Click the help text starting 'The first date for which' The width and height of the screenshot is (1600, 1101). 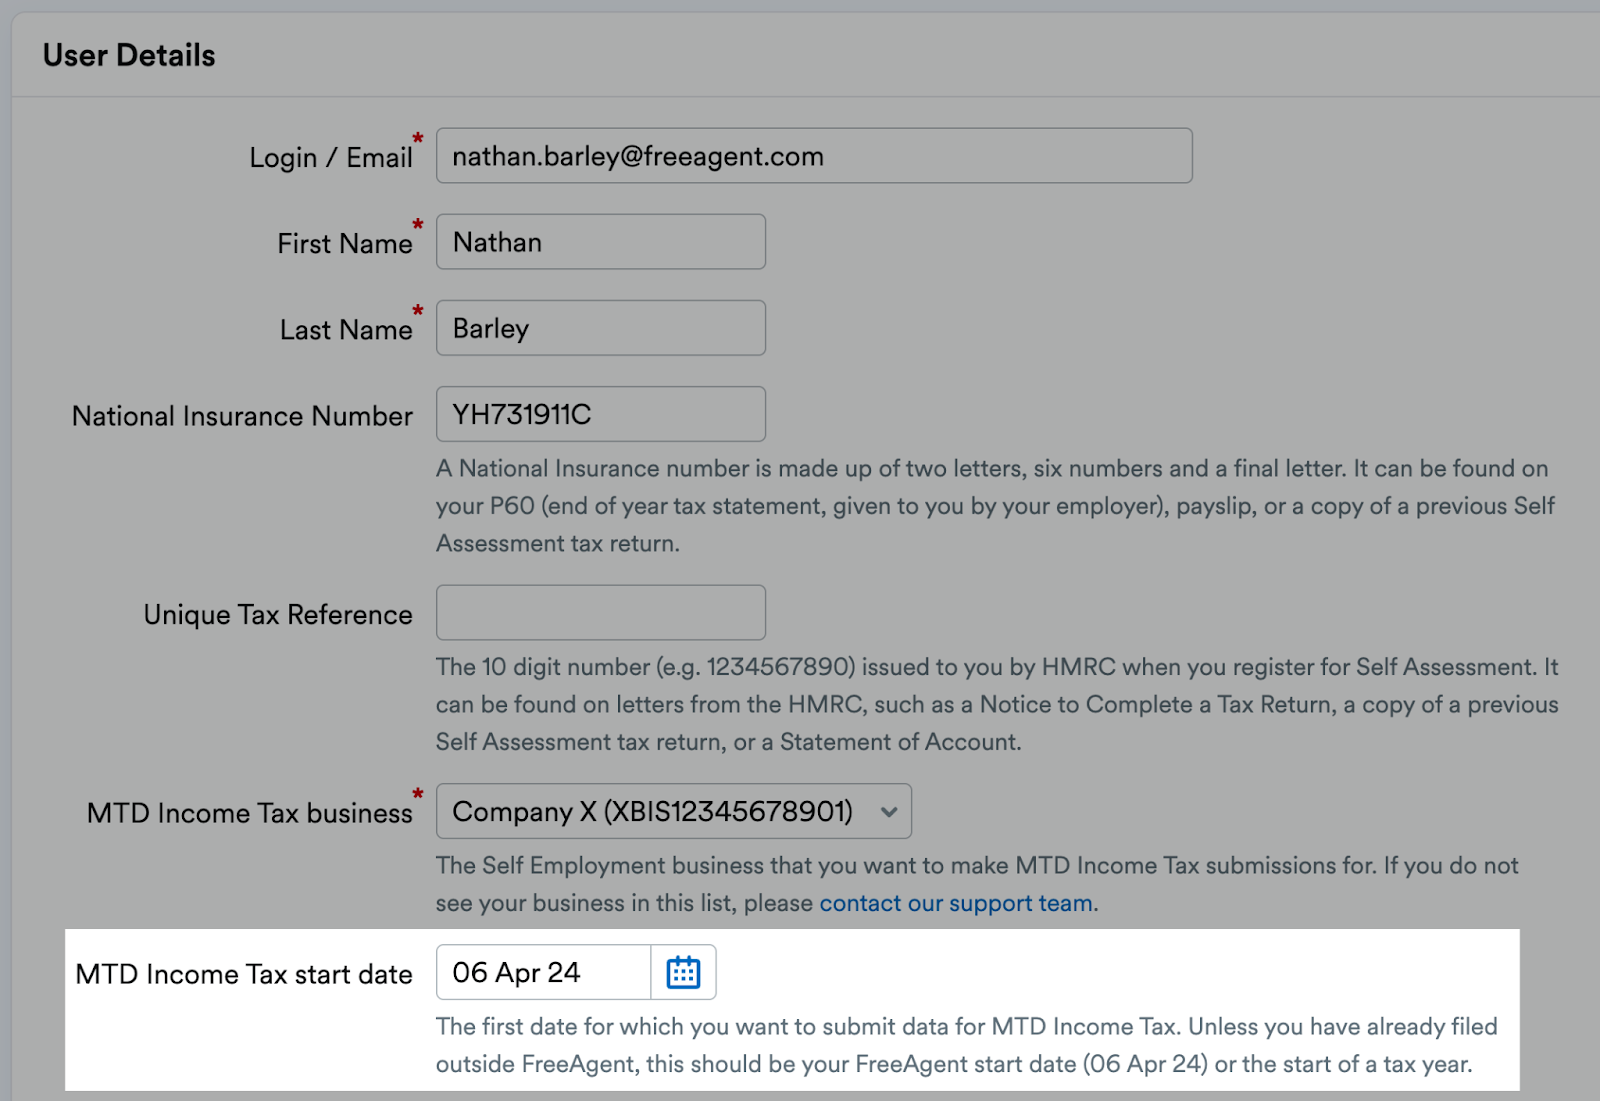pos(967,1045)
